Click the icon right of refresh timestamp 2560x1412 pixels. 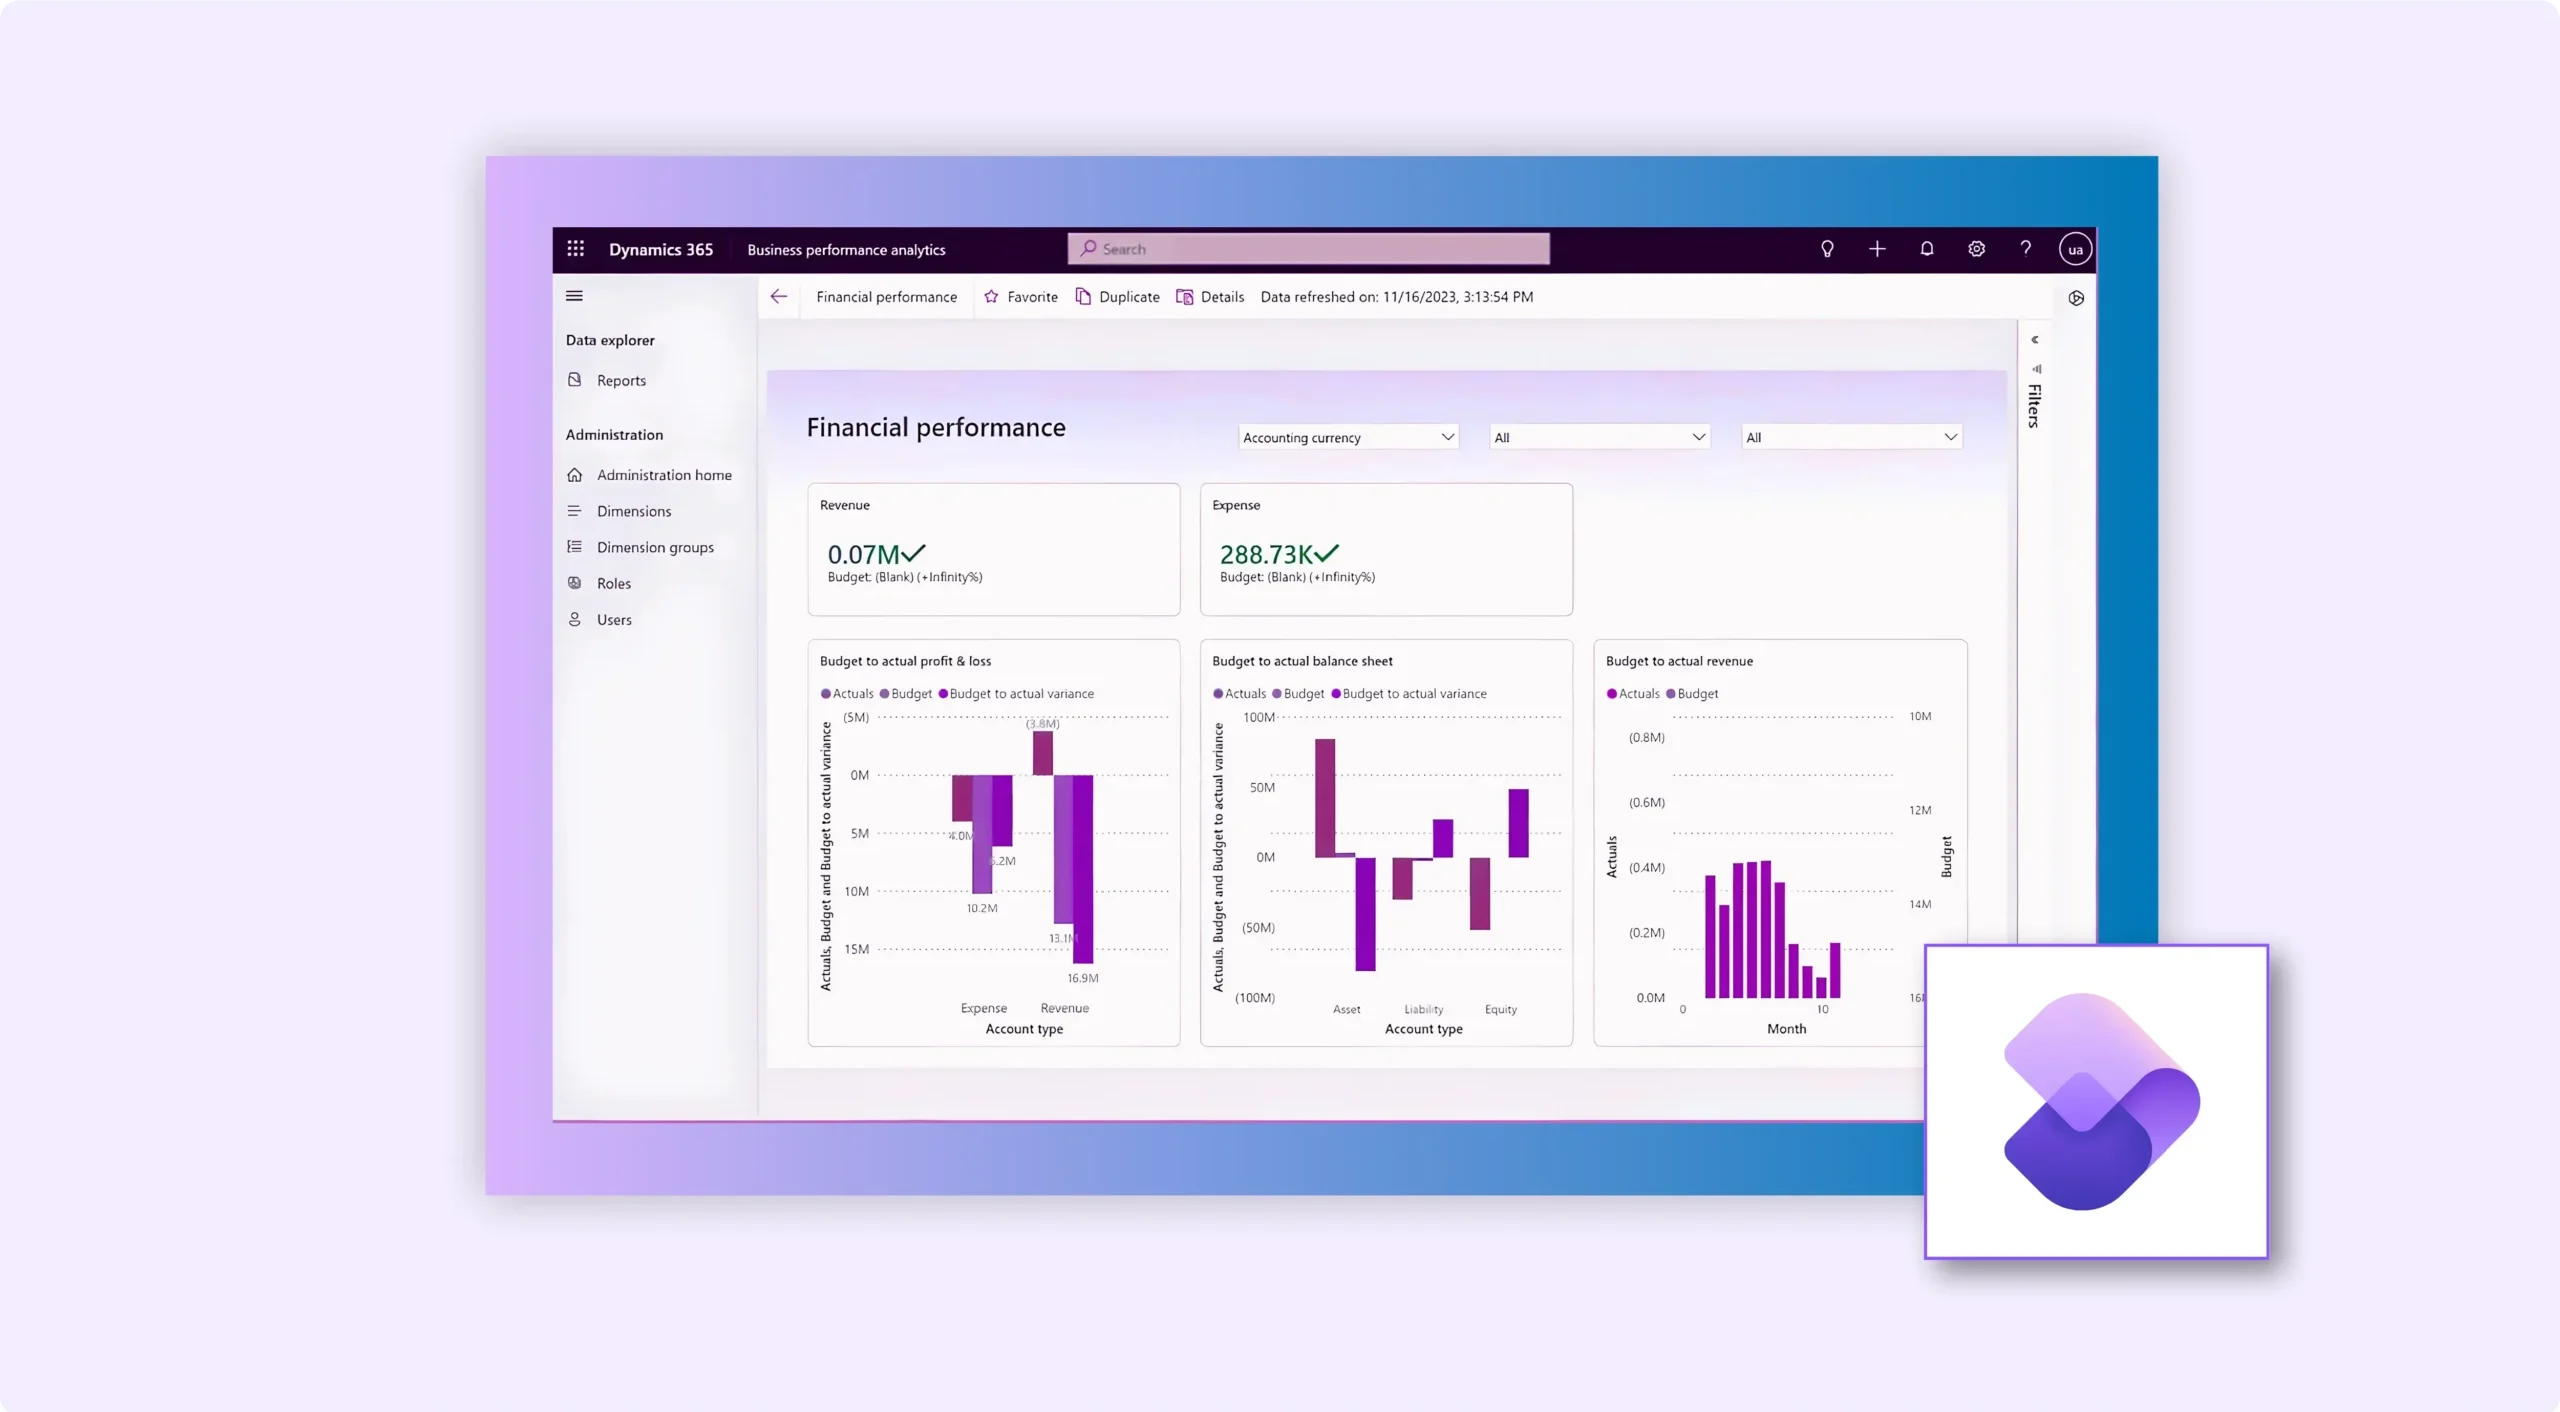click(x=2076, y=298)
